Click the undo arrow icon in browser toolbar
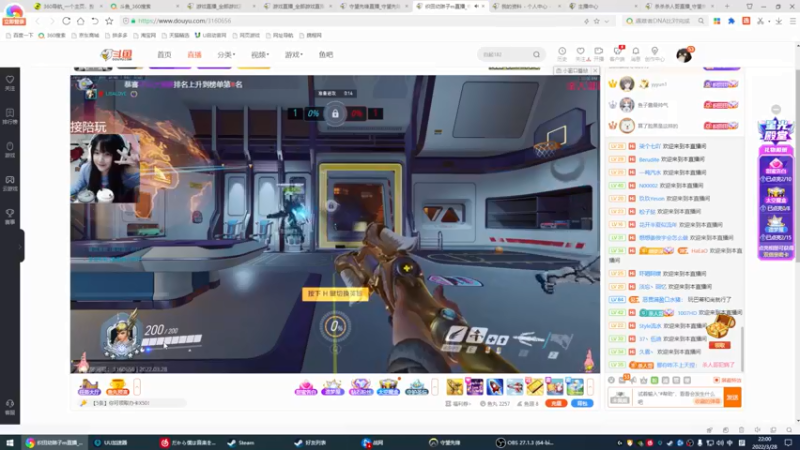Screen dimensions: 800x450 tap(95, 21)
